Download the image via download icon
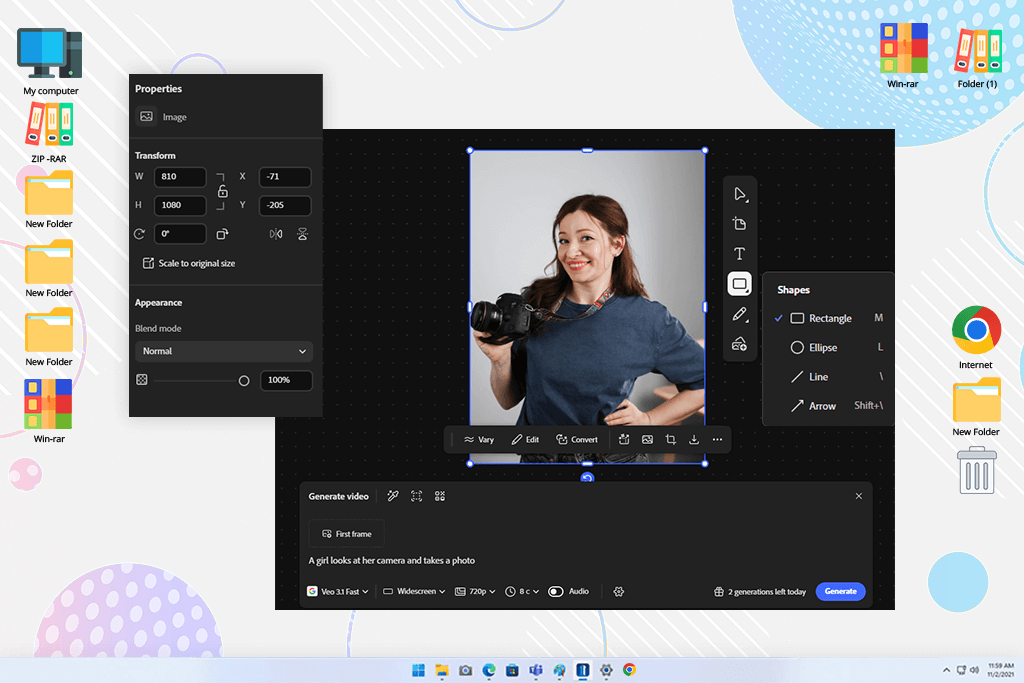Viewport: 1024px width, 683px height. pos(694,439)
